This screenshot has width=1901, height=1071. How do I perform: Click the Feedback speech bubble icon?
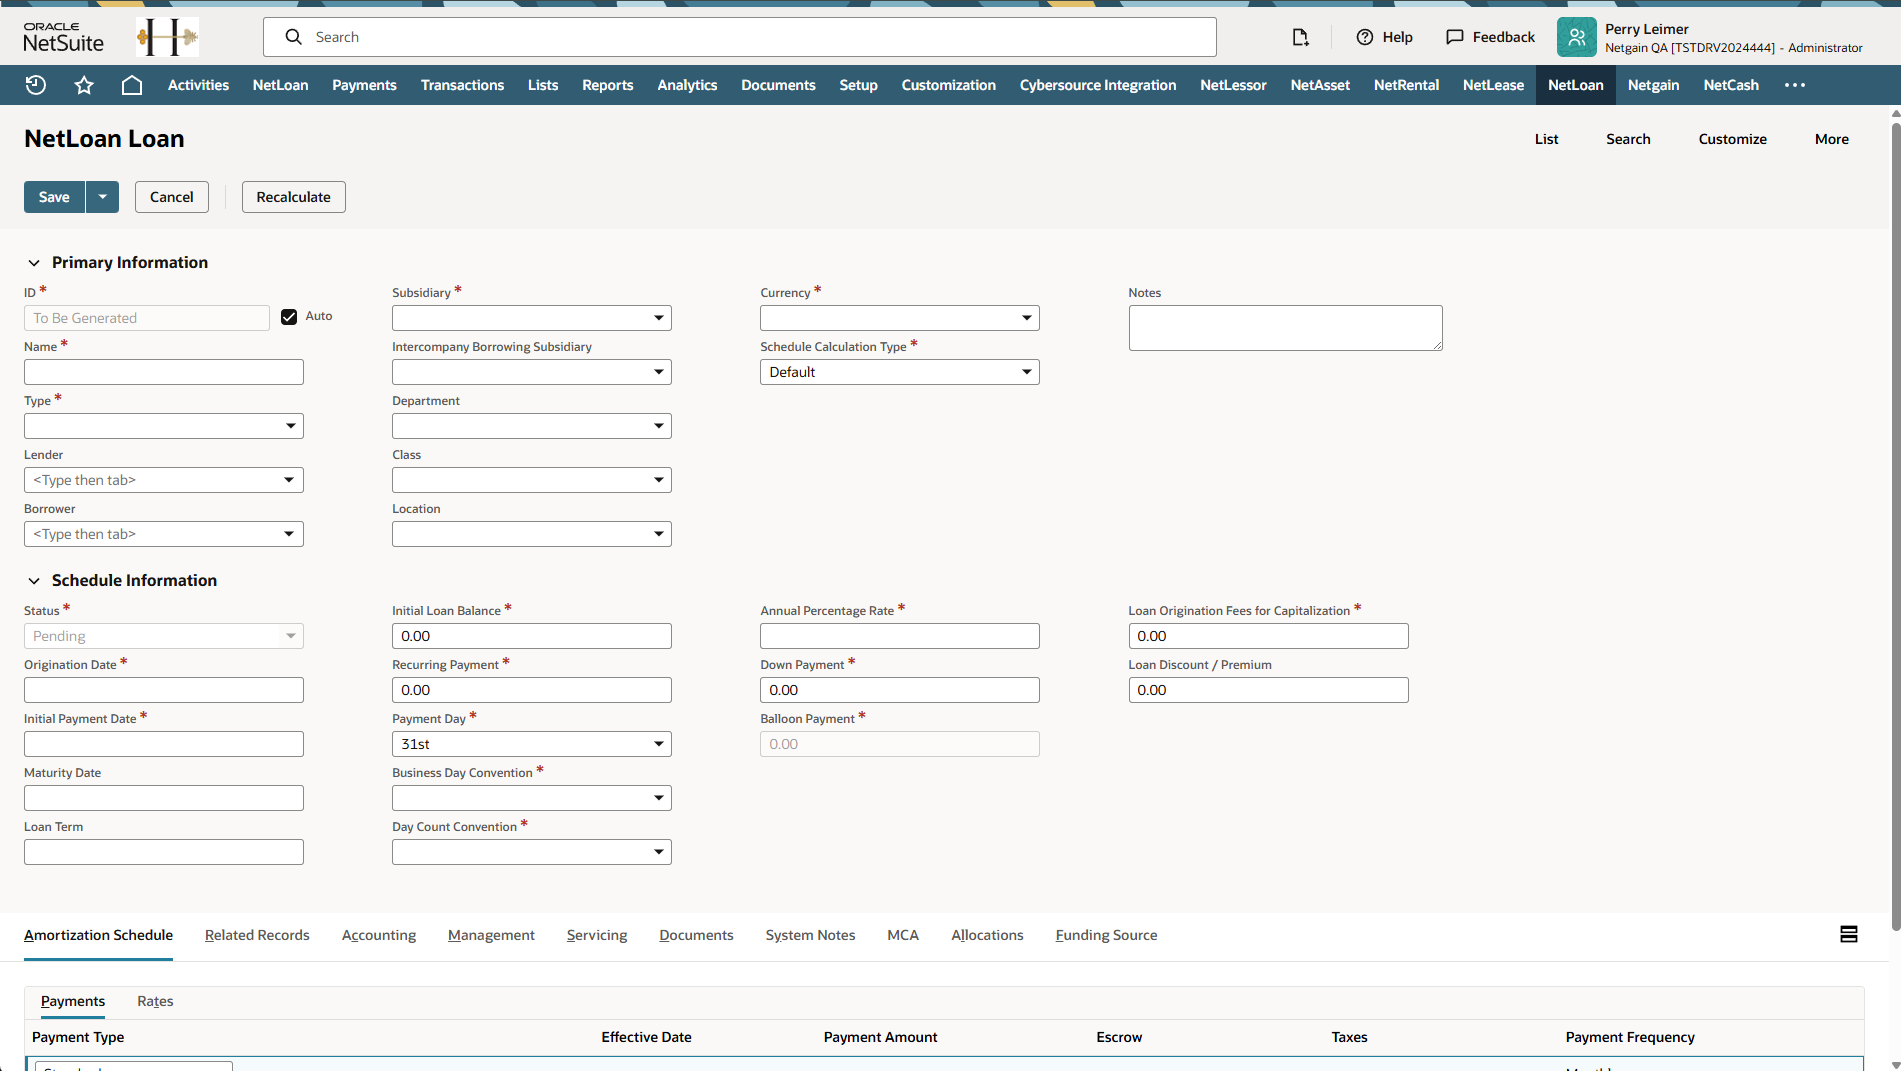point(1454,37)
